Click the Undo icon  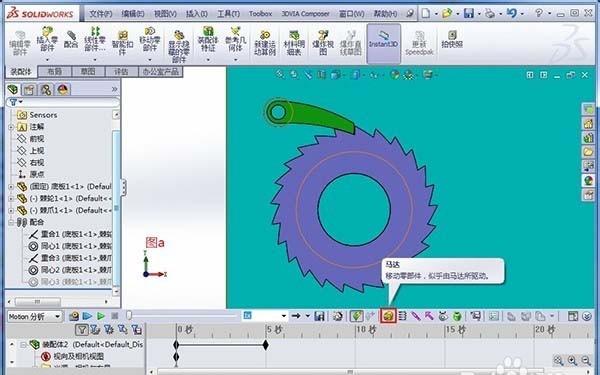pos(512,13)
